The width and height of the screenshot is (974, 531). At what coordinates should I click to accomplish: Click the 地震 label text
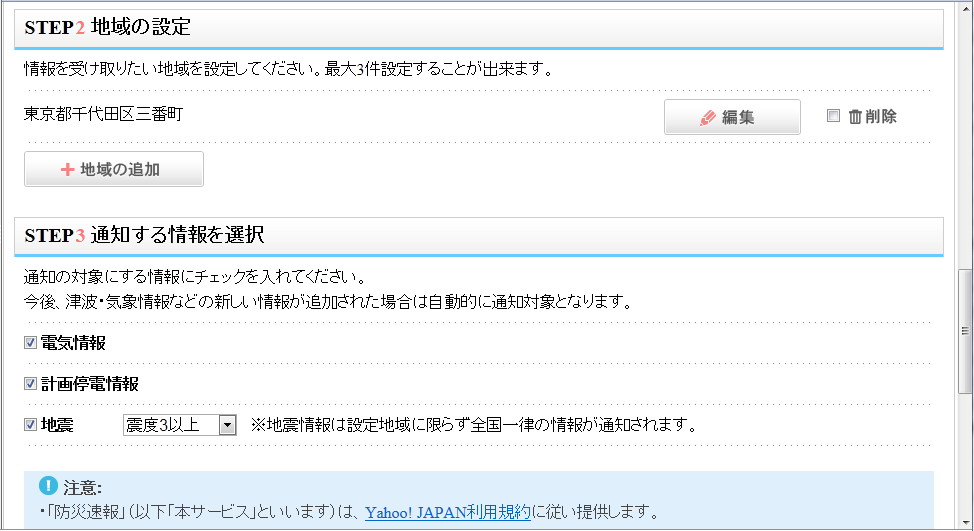[x=57, y=425]
